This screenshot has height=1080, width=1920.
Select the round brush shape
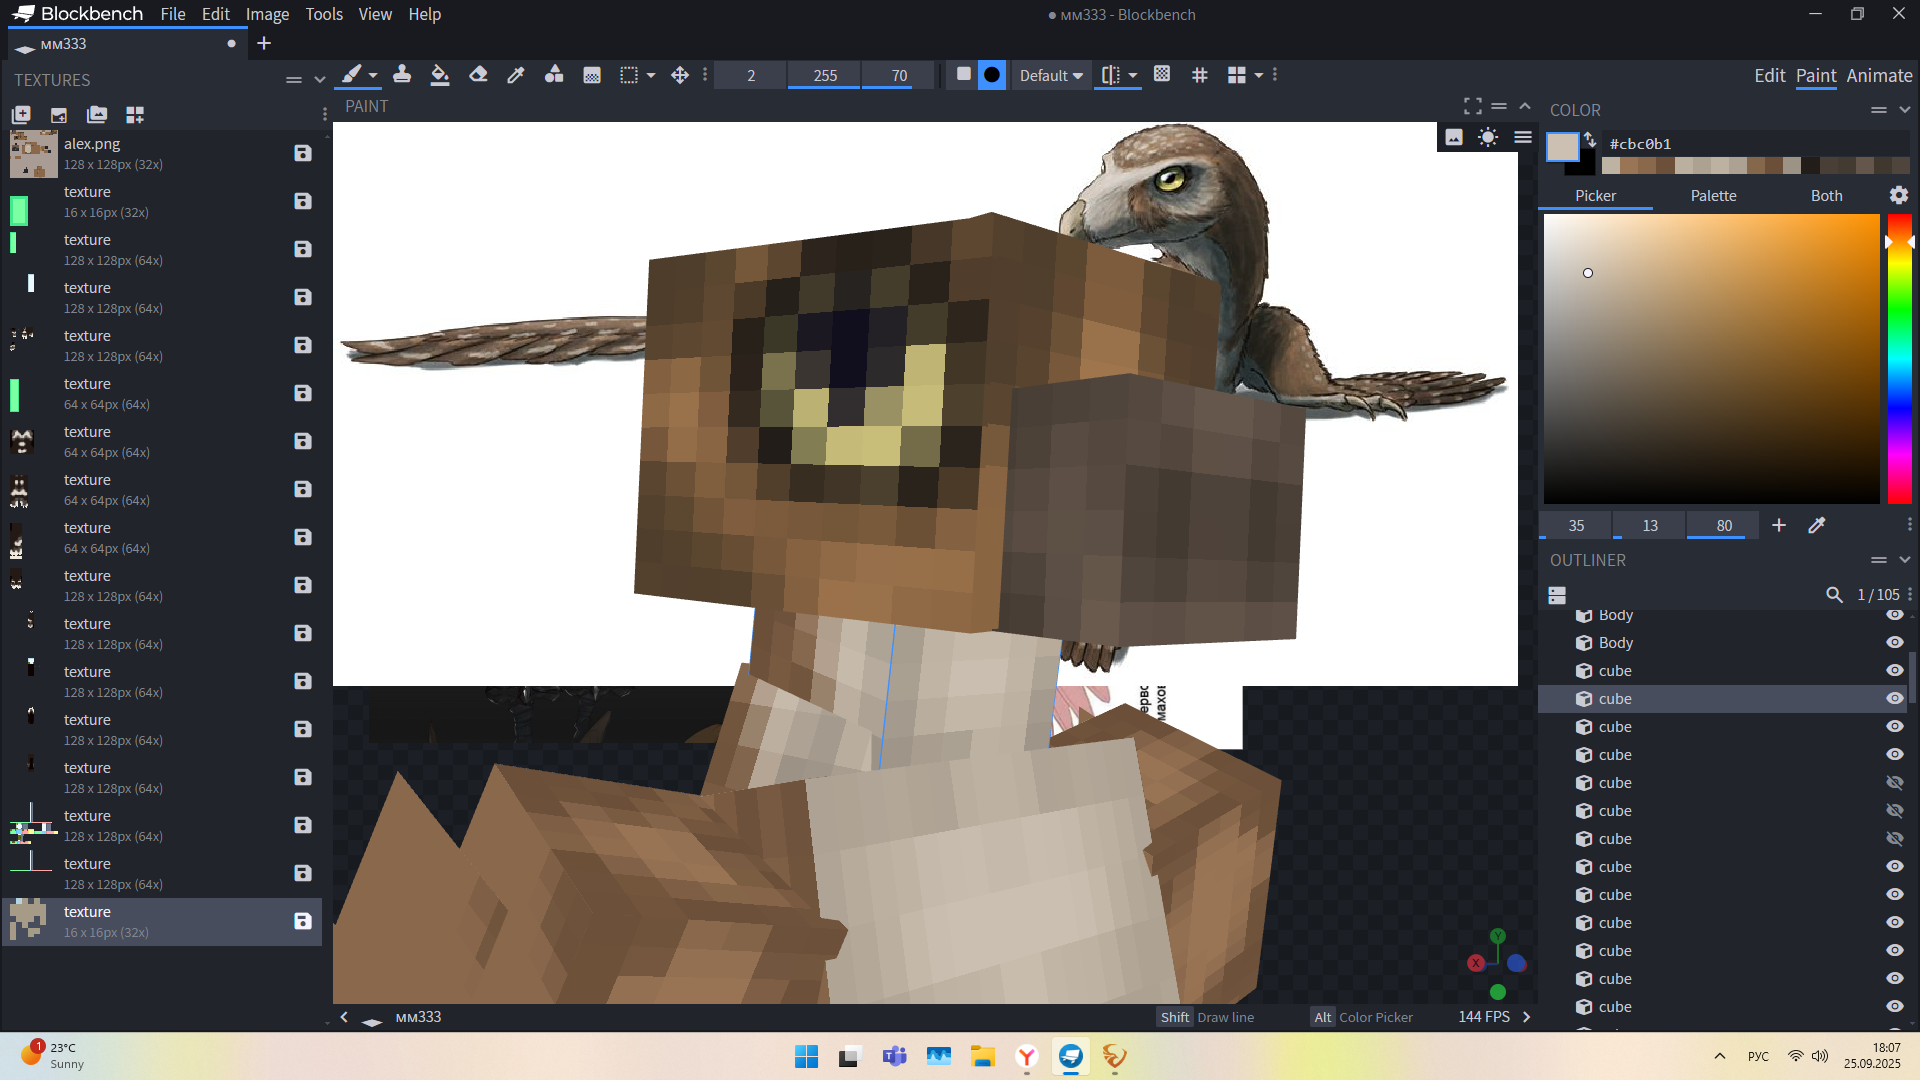coord(991,75)
